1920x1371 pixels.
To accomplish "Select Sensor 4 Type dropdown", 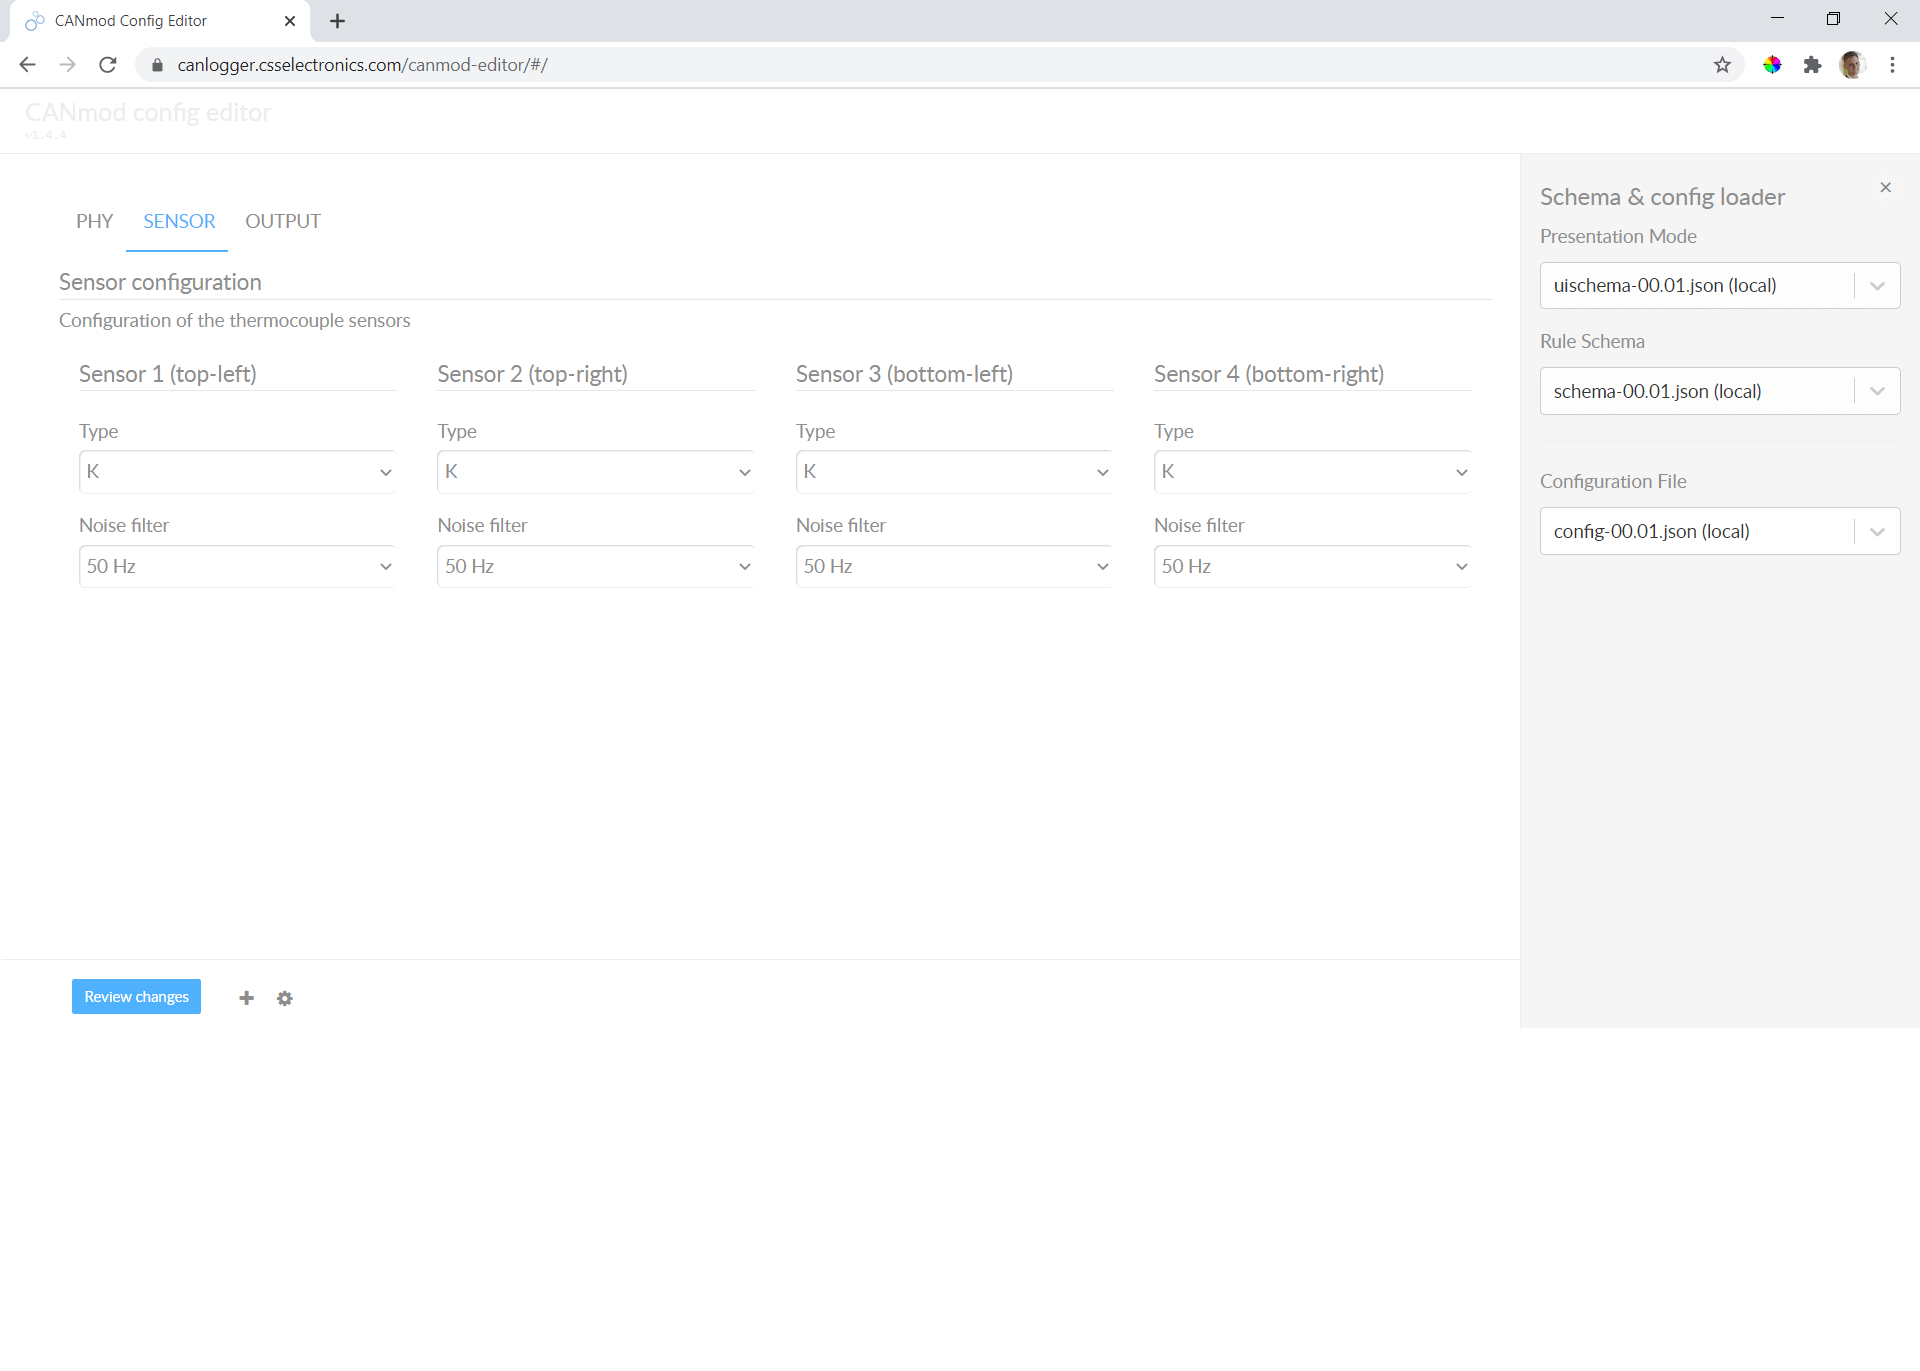I will 1312,472.
